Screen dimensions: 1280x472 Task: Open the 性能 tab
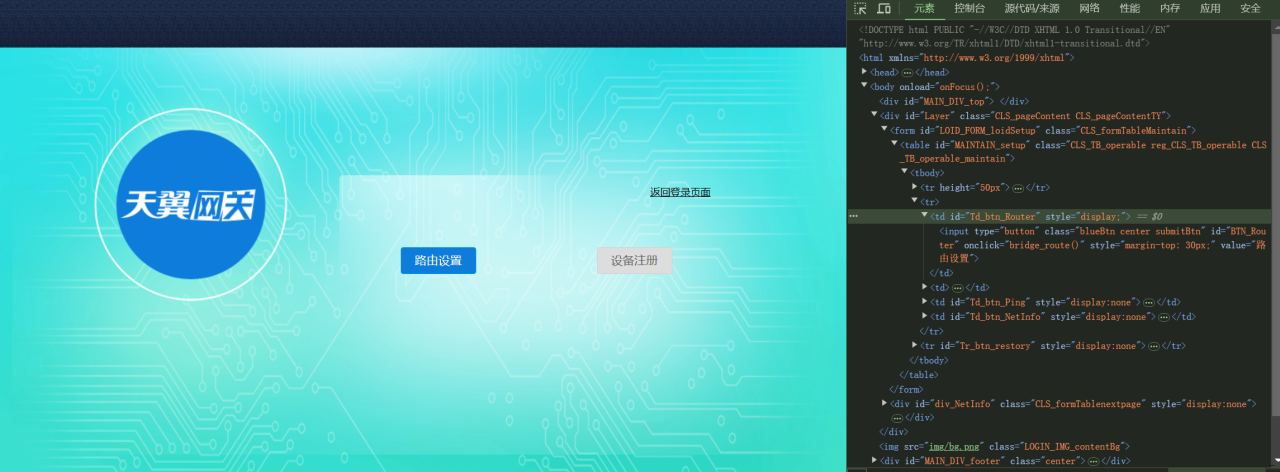coord(1130,8)
